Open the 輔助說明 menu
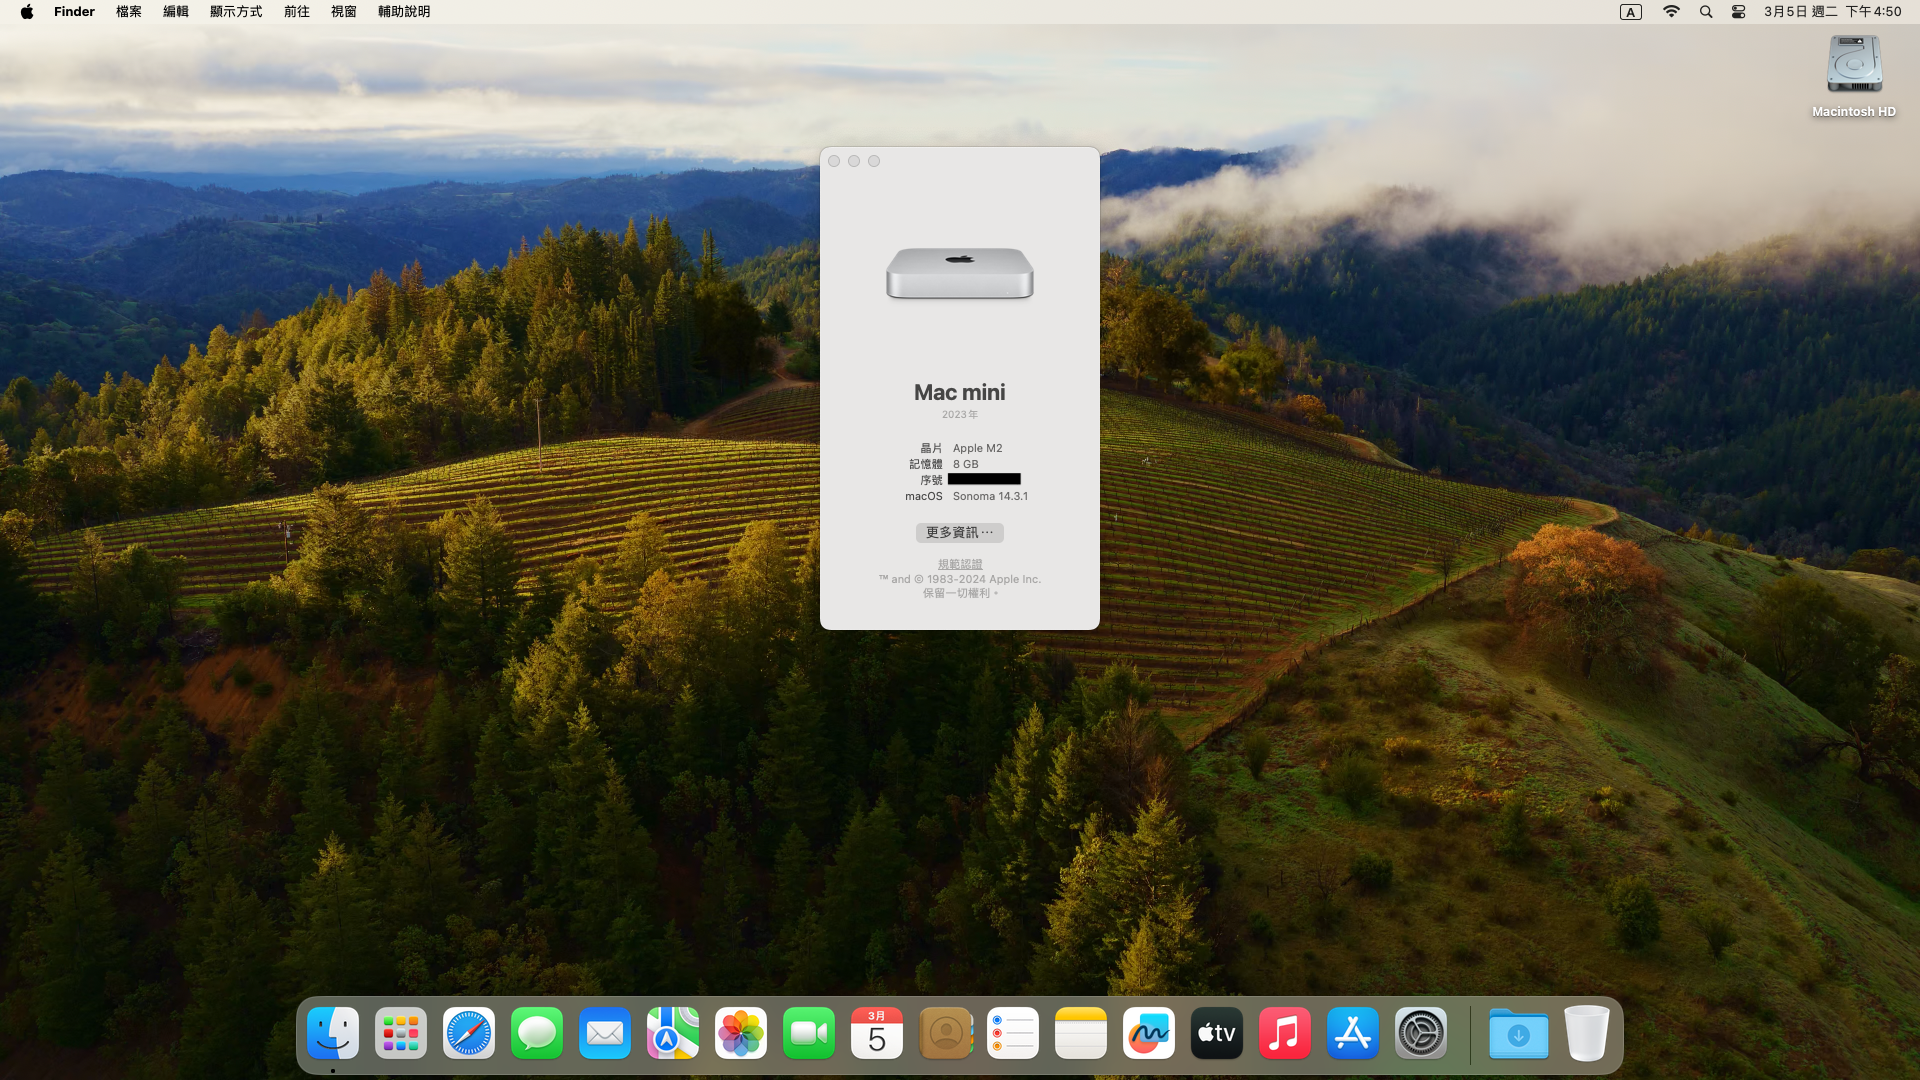The width and height of the screenshot is (1920, 1080). (404, 12)
